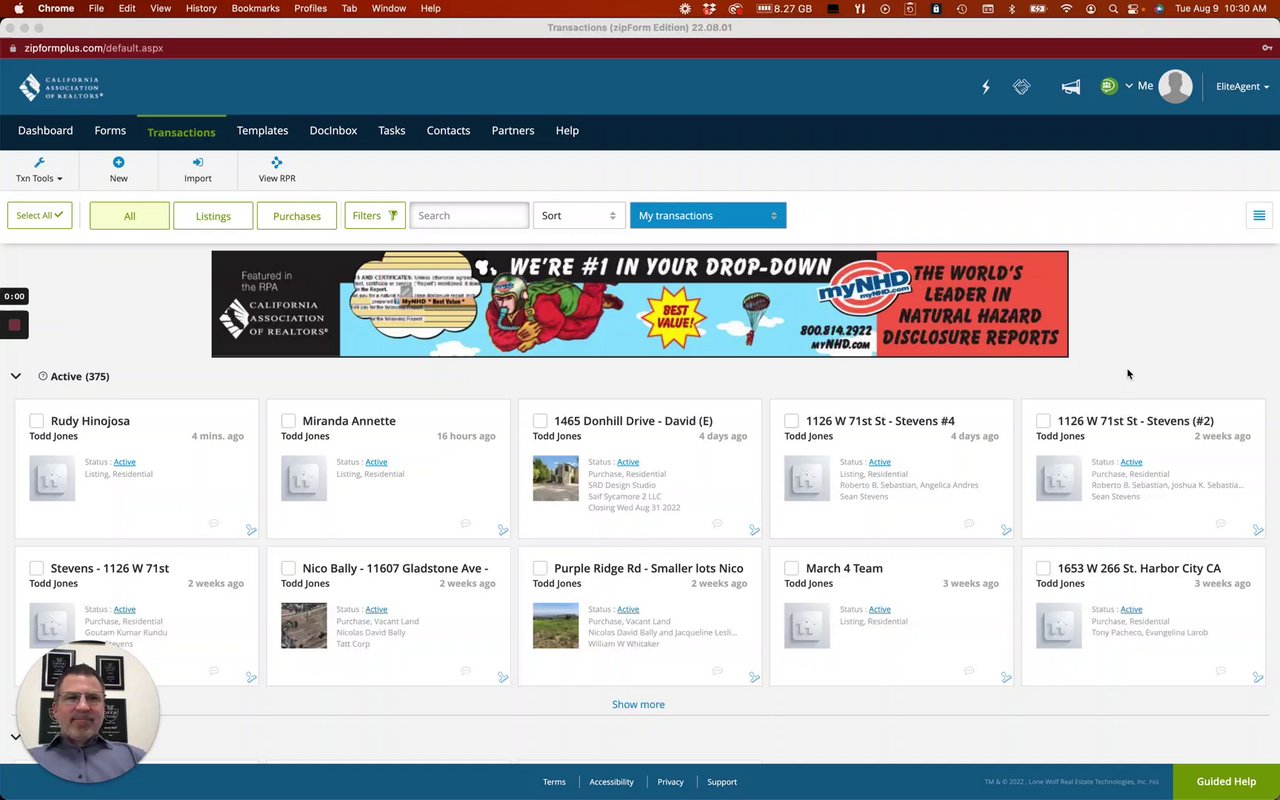The height and width of the screenshot is (800, 1280).
Task: Check the 1126 W 71st St Stevens (#2) checkbox
Action: coord(1043,421)
